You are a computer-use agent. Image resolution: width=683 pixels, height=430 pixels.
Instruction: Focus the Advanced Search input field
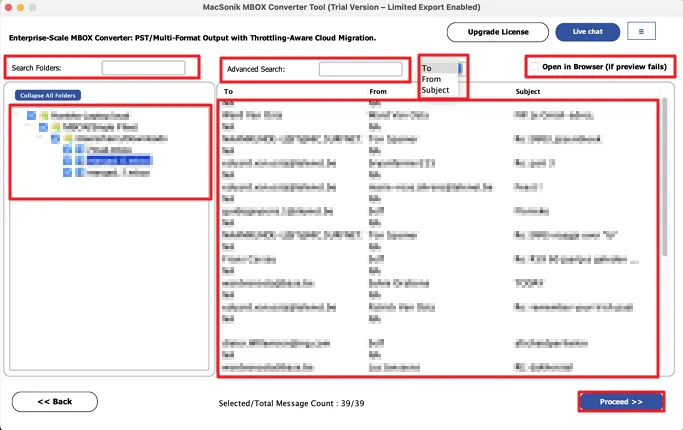(x=361, y=69)
